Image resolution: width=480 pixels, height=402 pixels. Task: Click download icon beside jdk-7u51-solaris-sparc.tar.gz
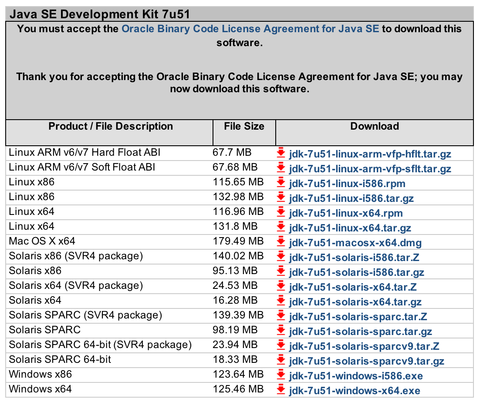tap(281, 330)
